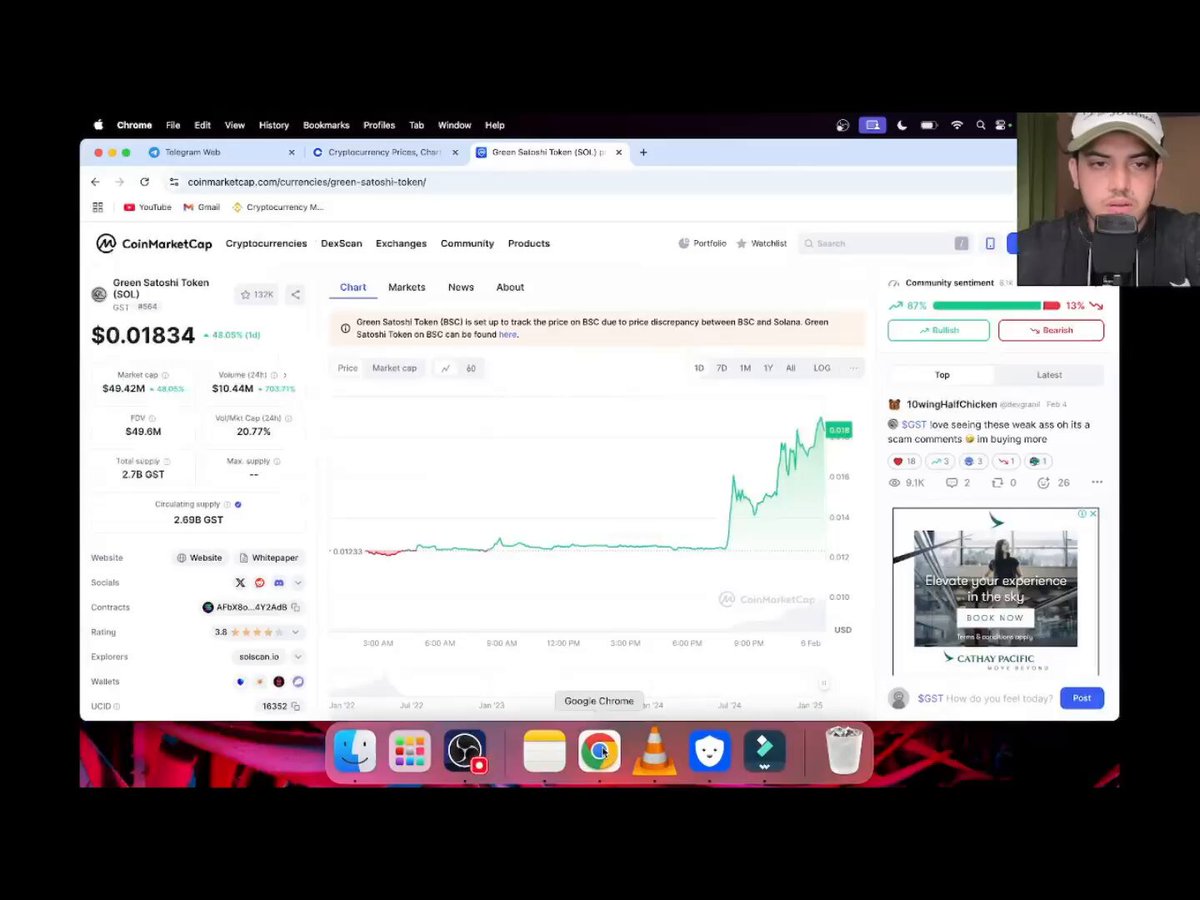Screen dimensions: 1200x900
Task: Select the 1Y chart range
Action: click(x=768, y=368)
